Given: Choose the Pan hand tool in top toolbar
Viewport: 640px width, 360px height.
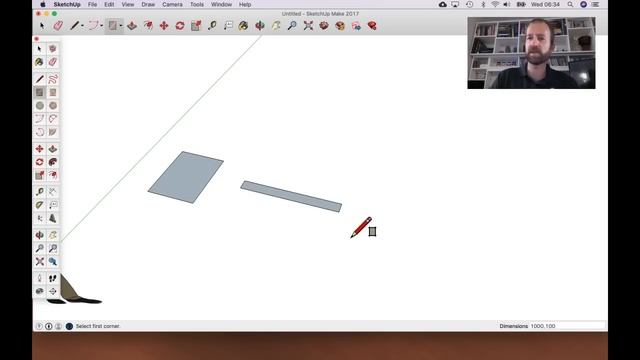Looking at the screenshot, I should tap(276, 26).
